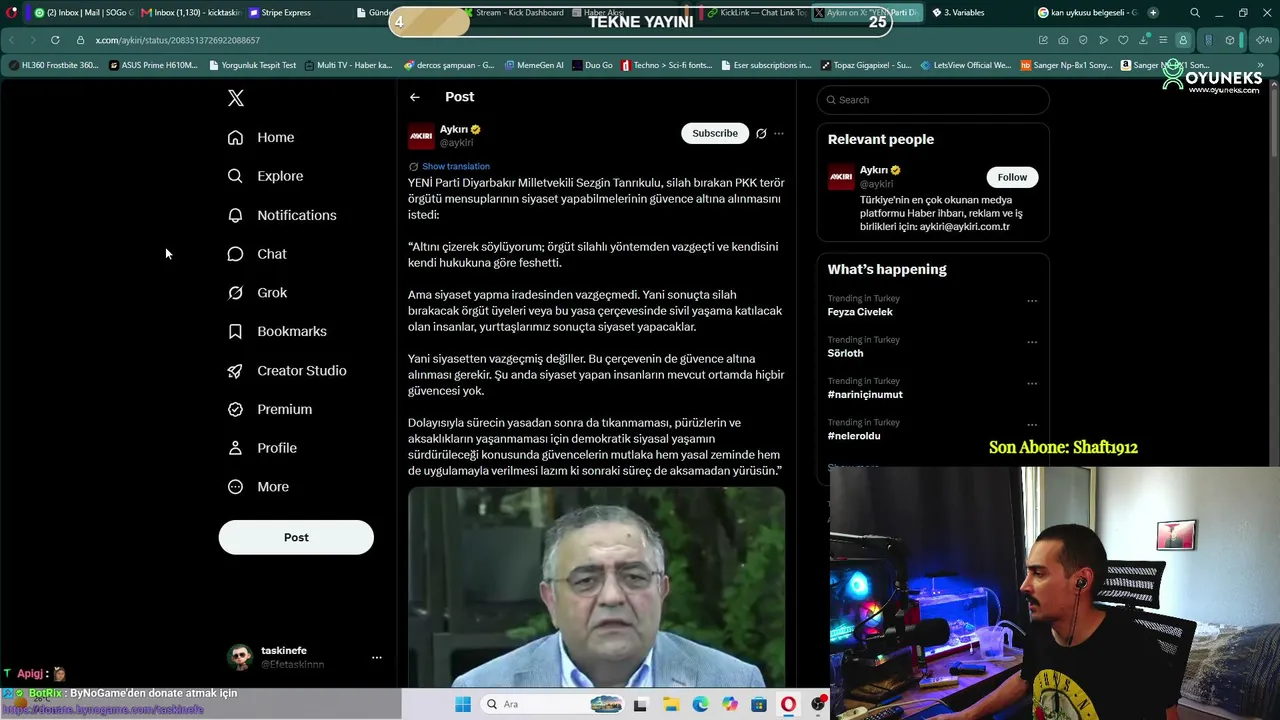The width and height of the screenshot is (1280, 720).
Task: Open Notifications in the X sidebar
Action: (x=282, y=215)
